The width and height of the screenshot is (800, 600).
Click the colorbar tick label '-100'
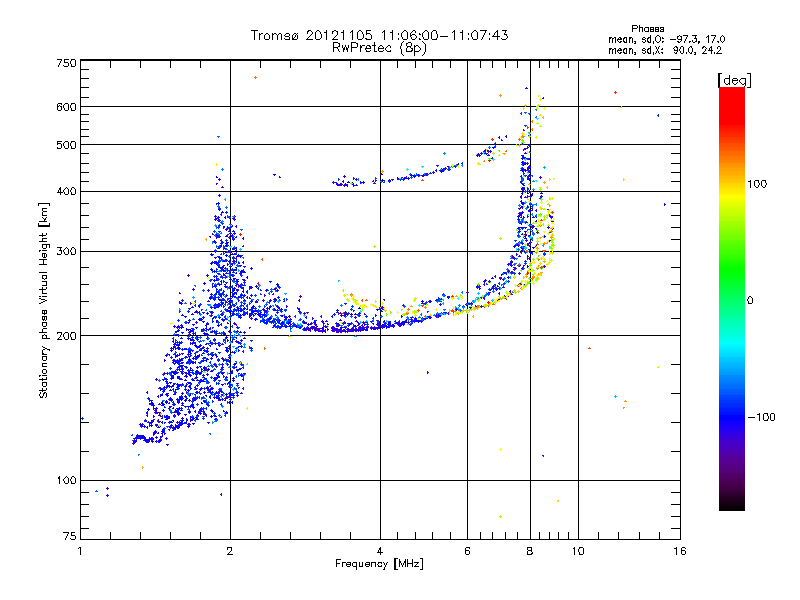(x=761, y=417)
